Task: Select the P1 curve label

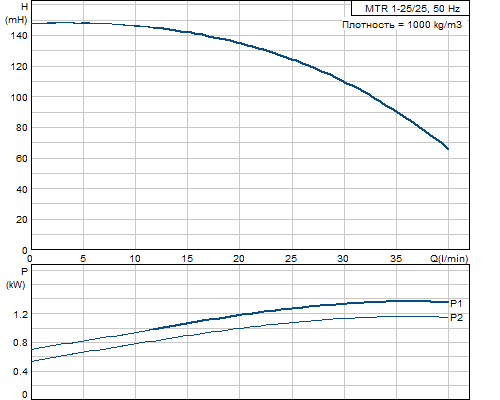Action: coord(456,303)
